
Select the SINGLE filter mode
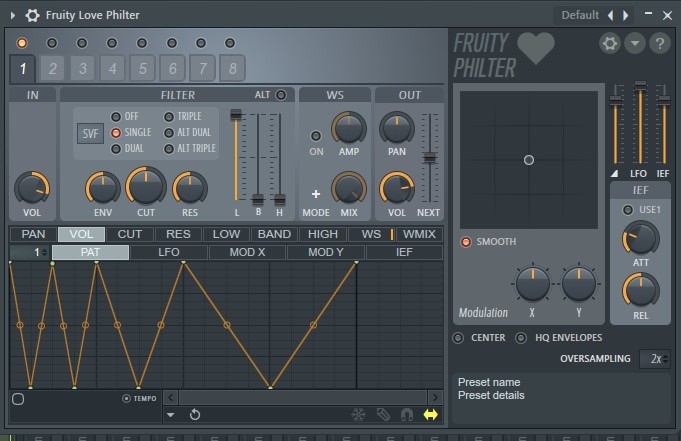[x=116, y=133]
